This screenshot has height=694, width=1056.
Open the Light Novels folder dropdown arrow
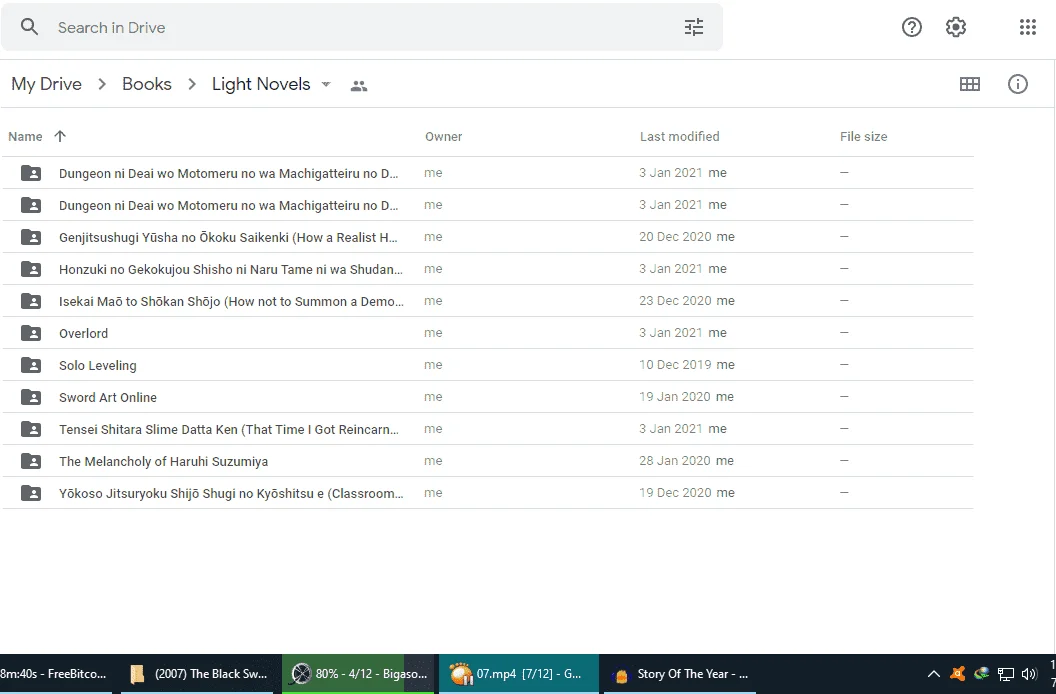pyautogui.click(x=326, y=84)
